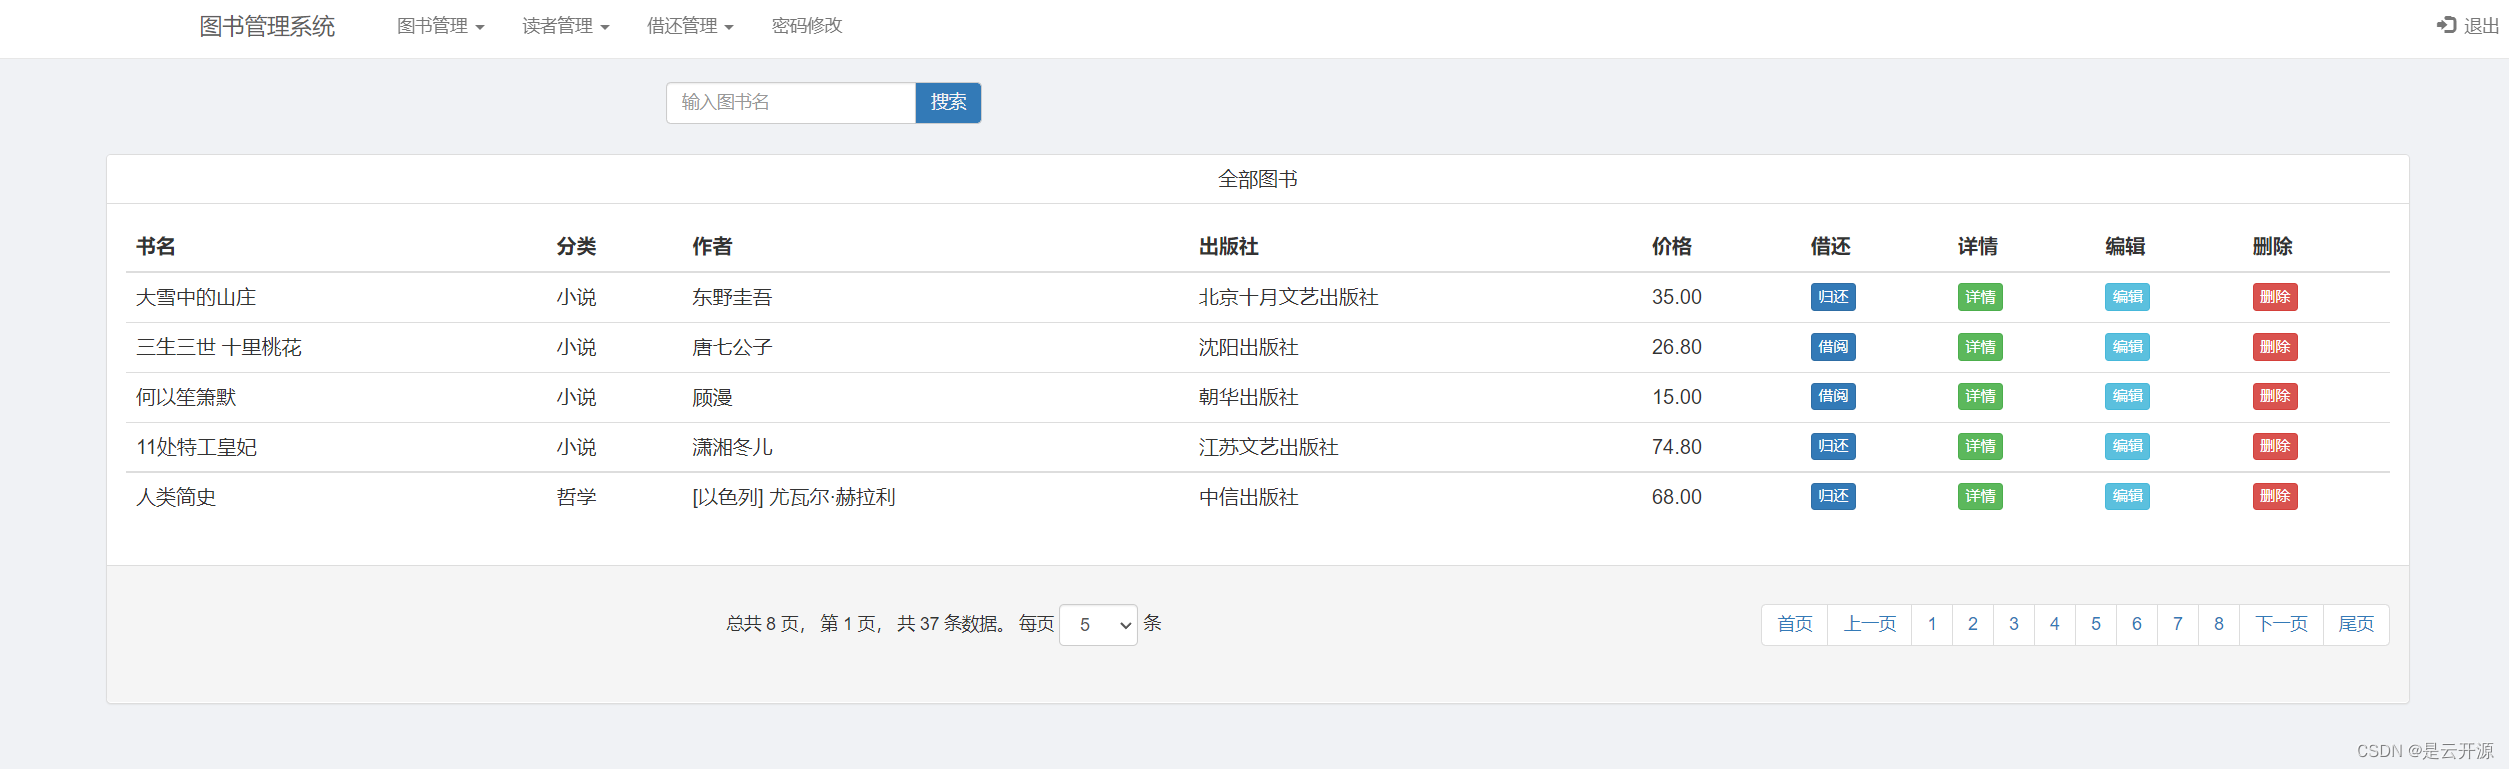Click the book title 人类简史

point(176,497)
